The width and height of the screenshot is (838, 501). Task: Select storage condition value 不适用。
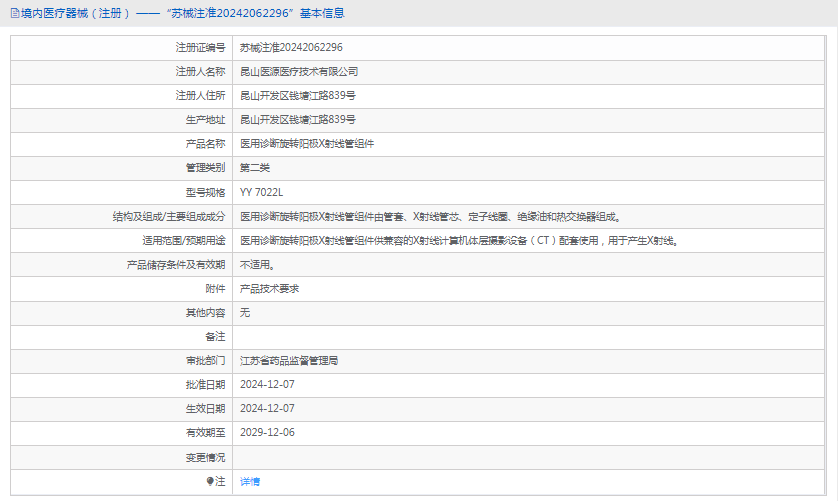[258, 265]
